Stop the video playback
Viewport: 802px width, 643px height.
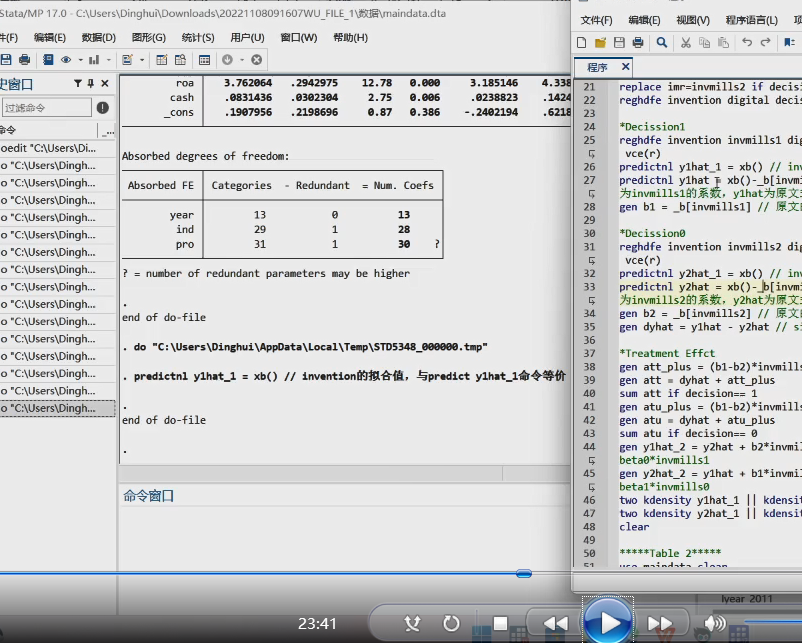click(x=500, y=624)
